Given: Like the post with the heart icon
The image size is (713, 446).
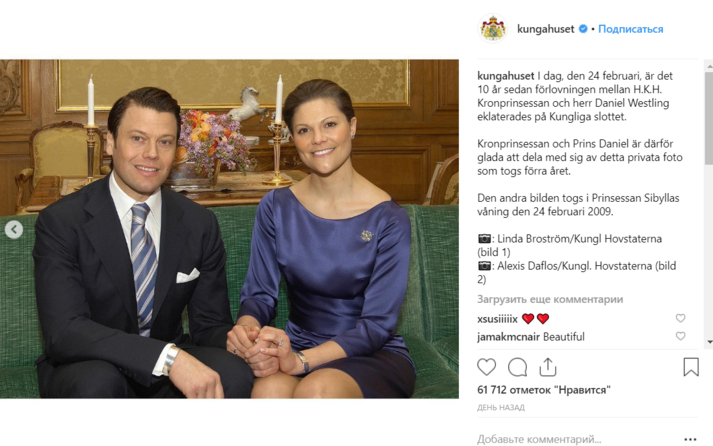Looking at the screenshot, I should [486, 367].
